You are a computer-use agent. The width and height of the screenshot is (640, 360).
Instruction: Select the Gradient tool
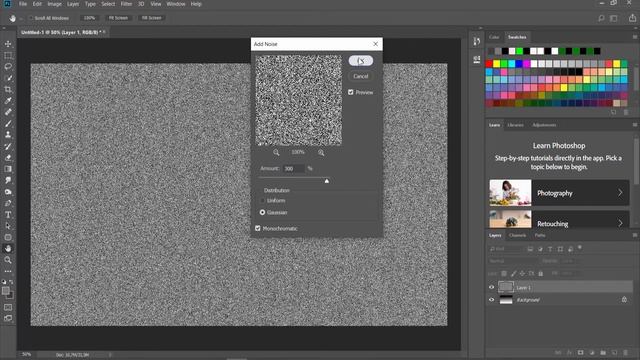click(8, 169)
